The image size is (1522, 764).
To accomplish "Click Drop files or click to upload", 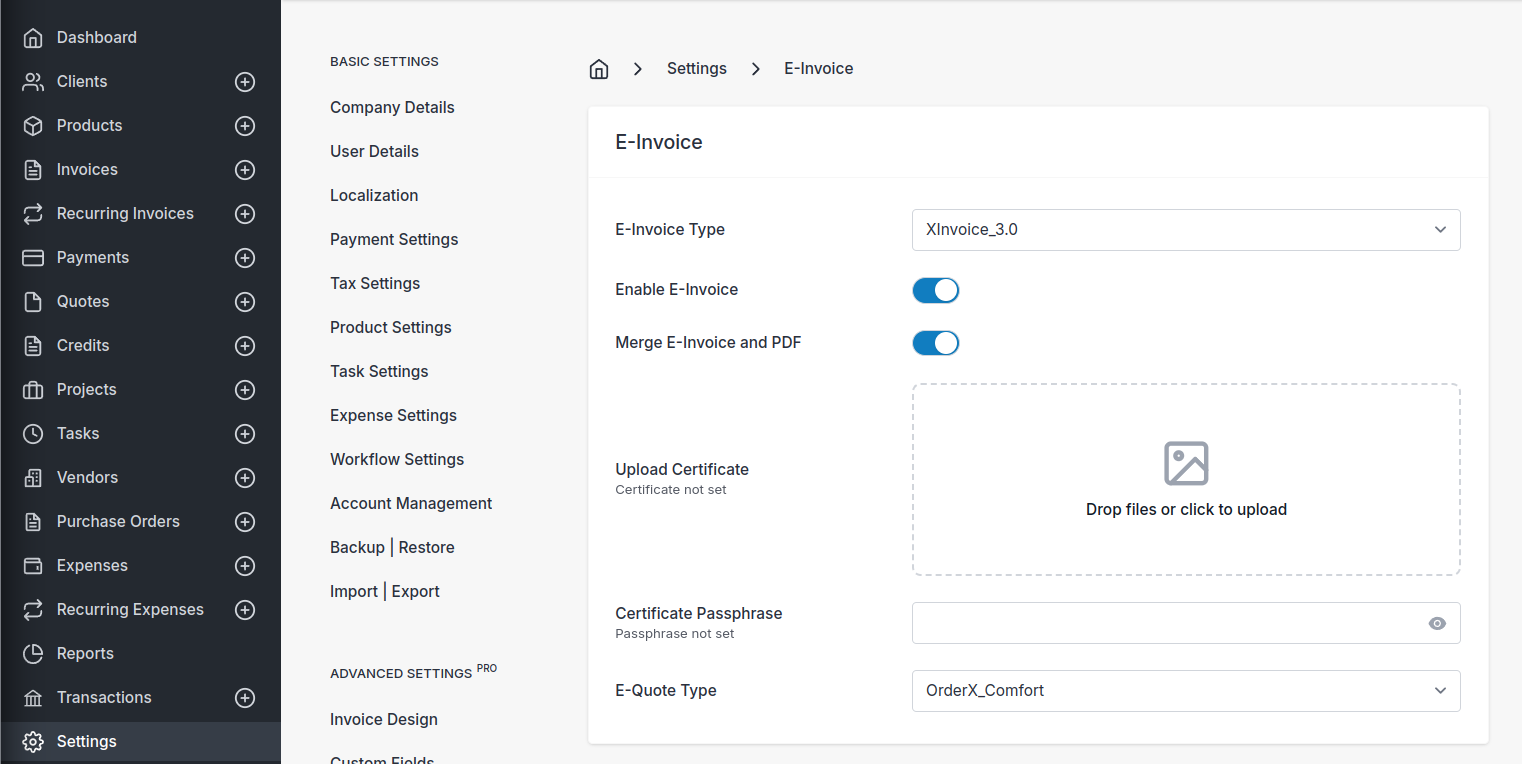I will [1186, 510].
